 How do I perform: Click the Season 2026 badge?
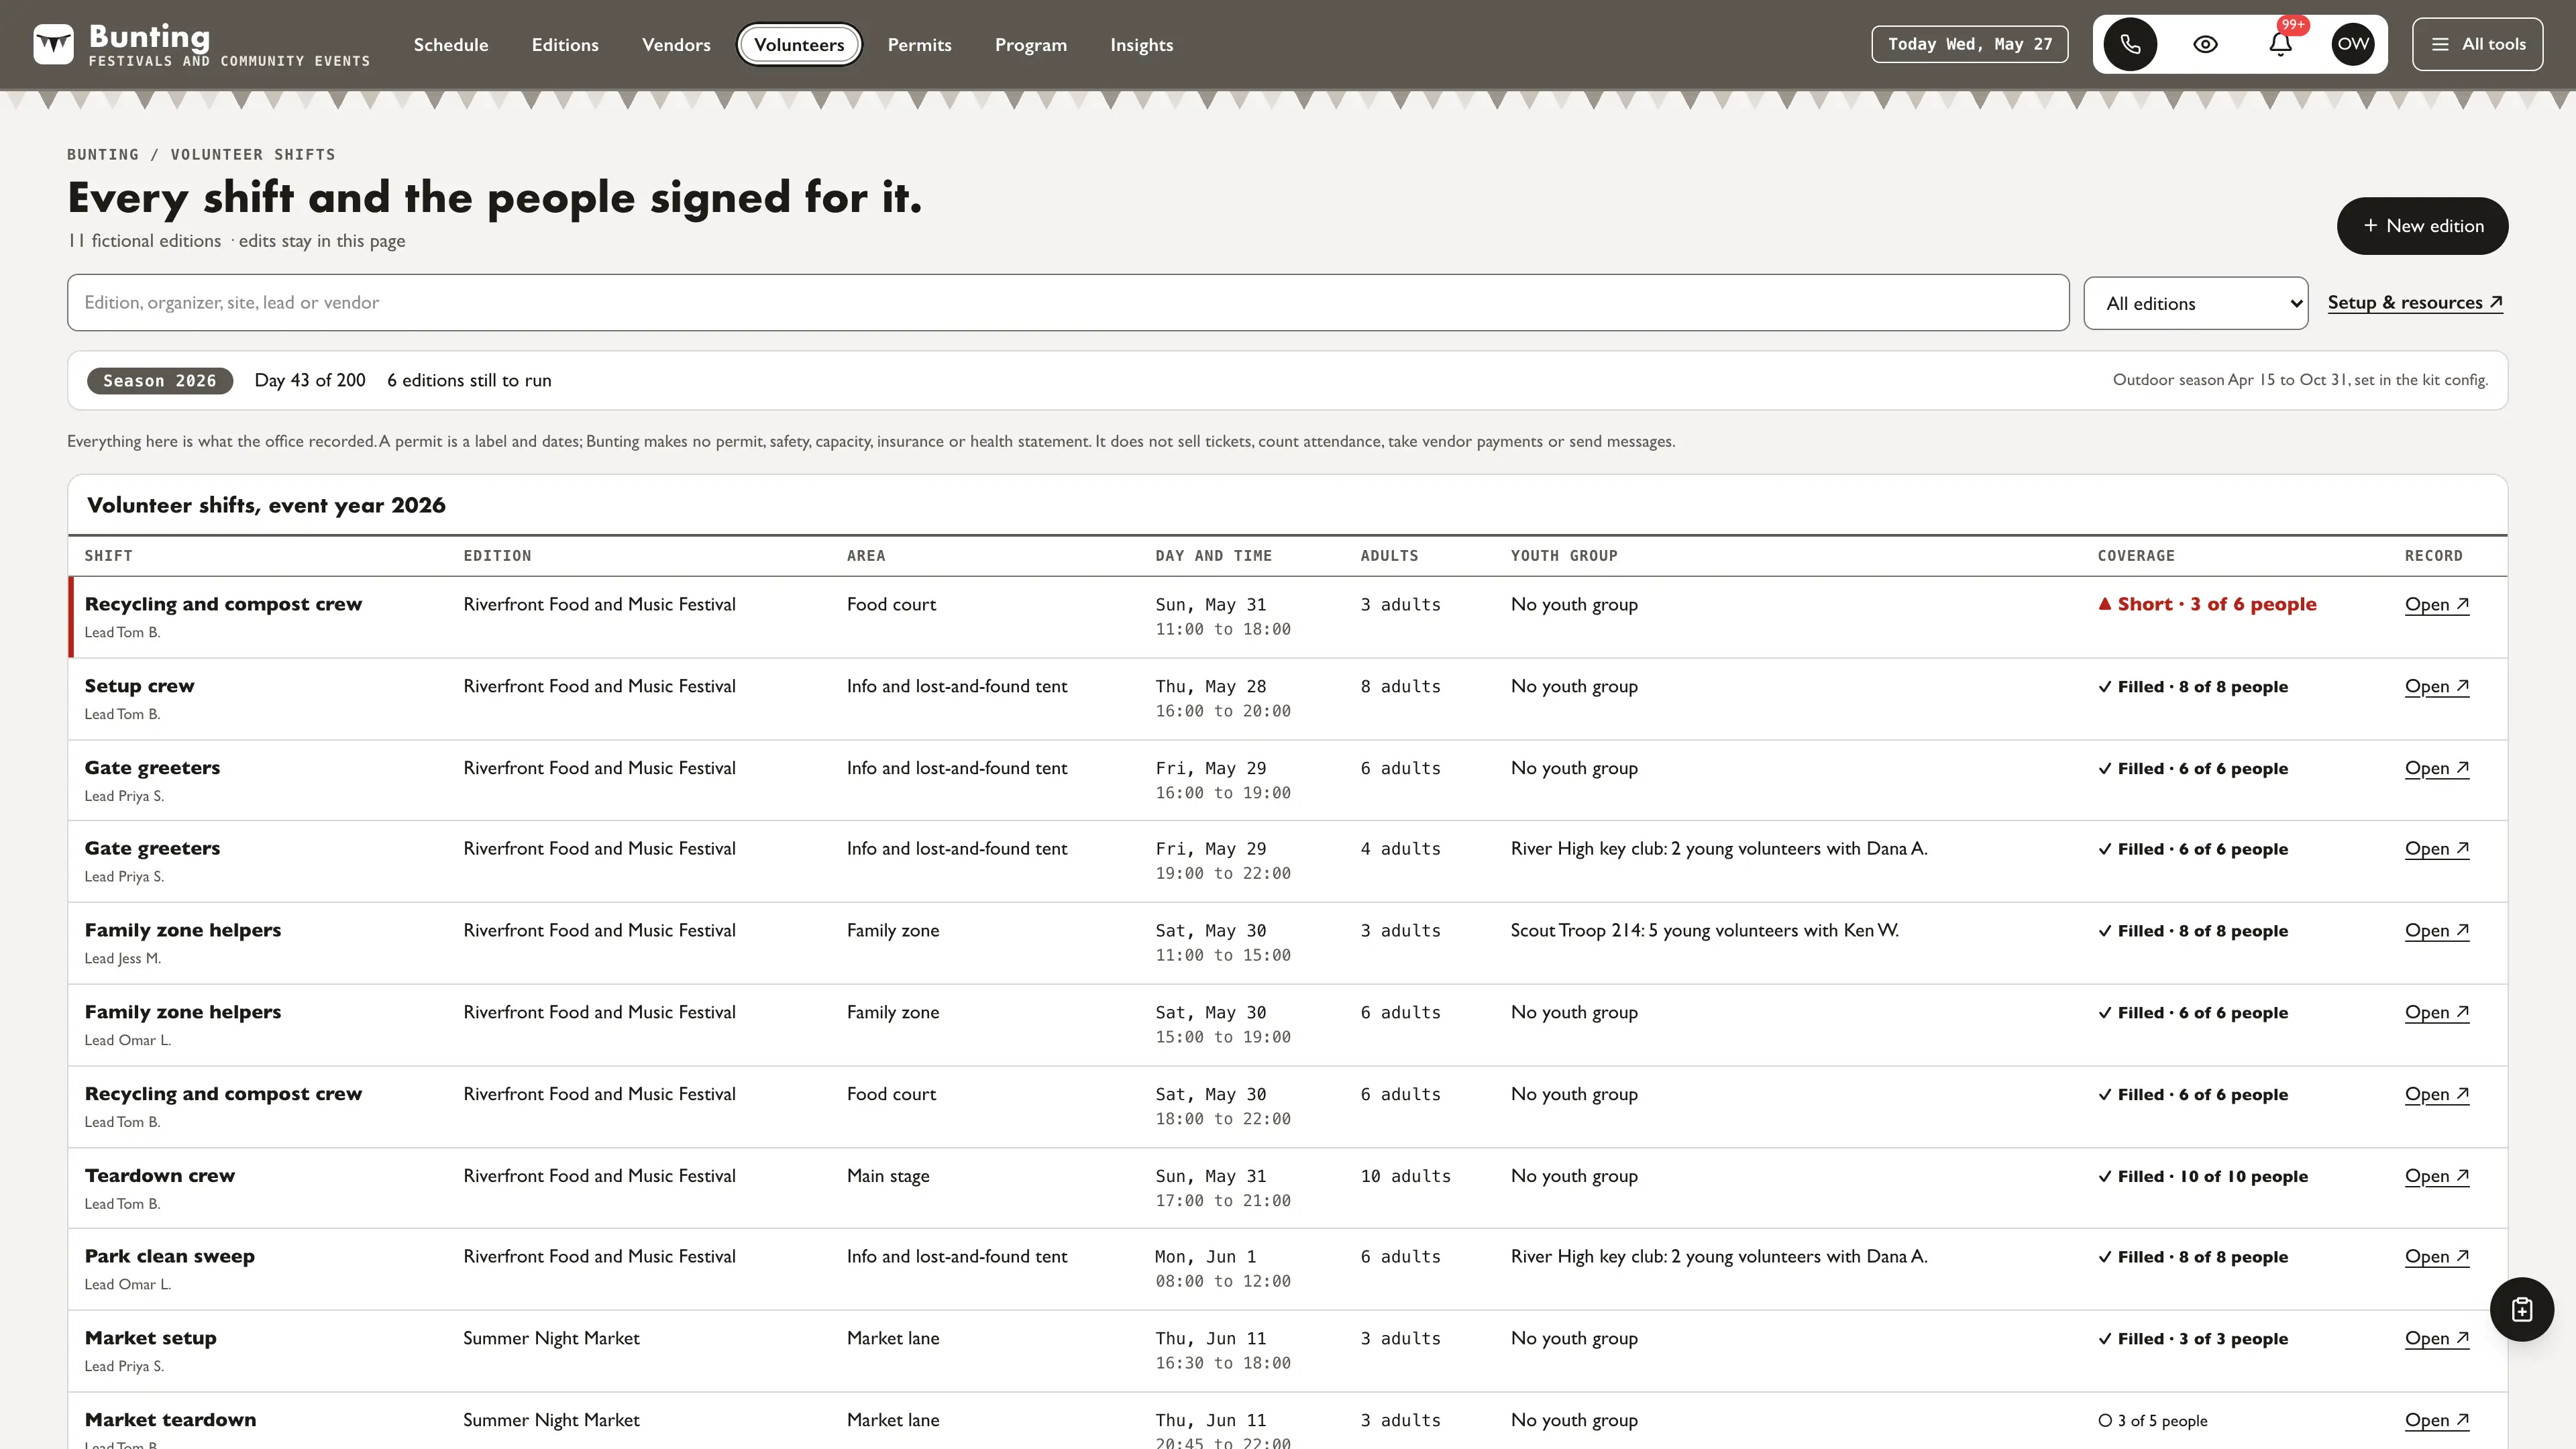(159, 381)
